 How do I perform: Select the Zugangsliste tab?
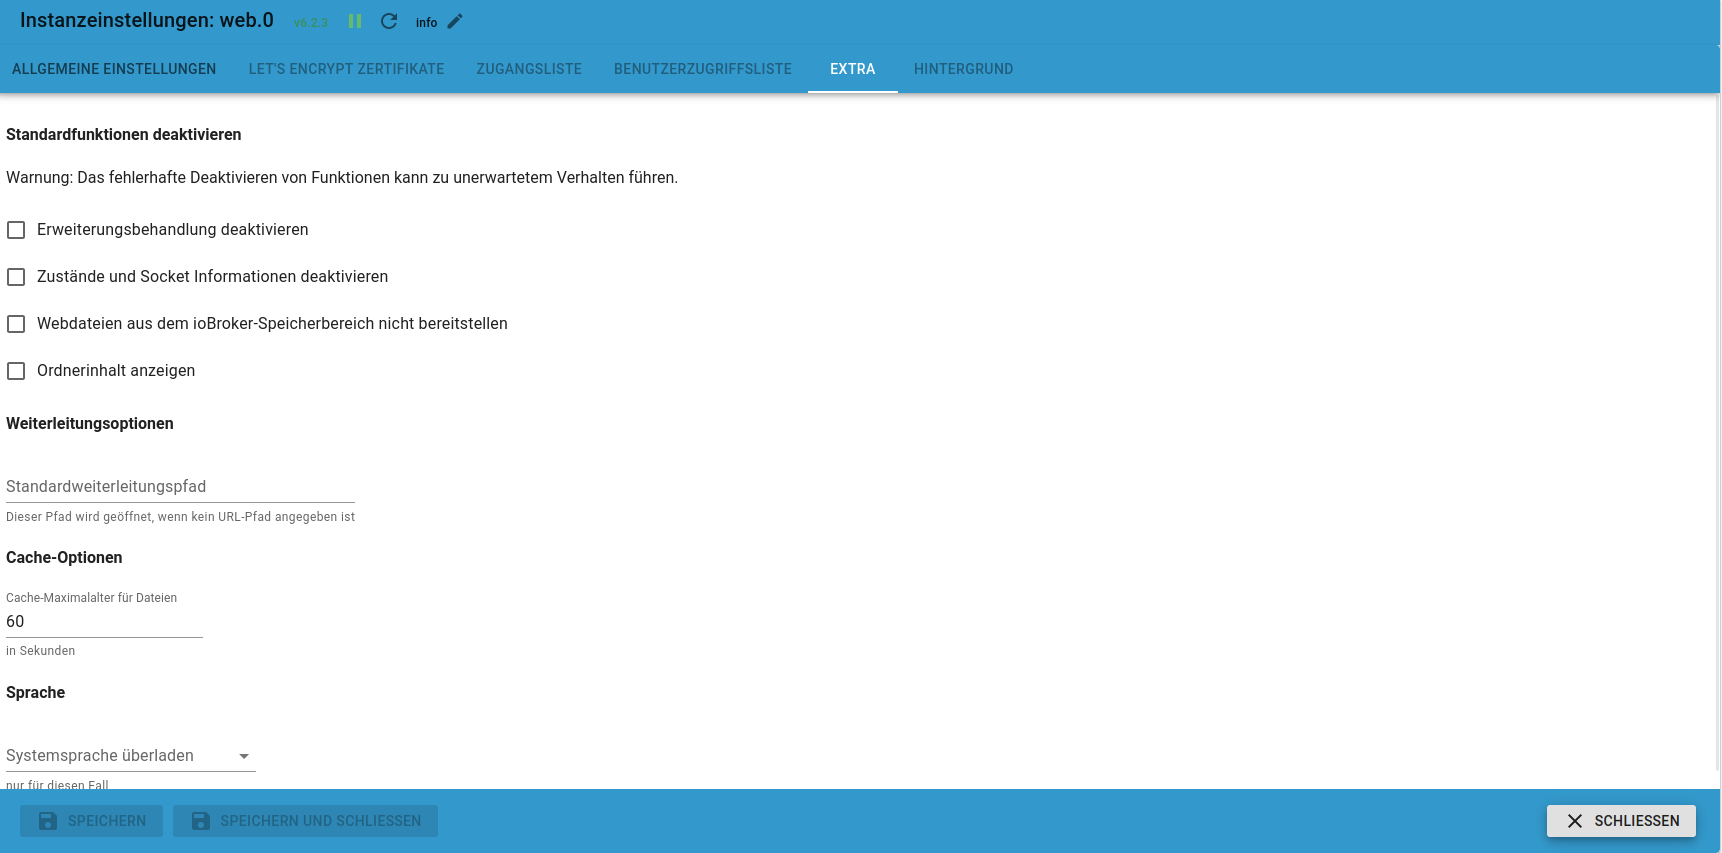[x=529, y=69]
